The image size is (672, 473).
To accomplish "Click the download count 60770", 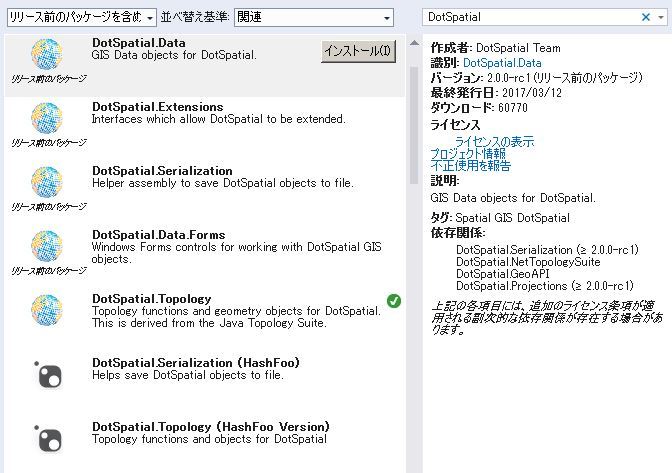I will 513,108.
